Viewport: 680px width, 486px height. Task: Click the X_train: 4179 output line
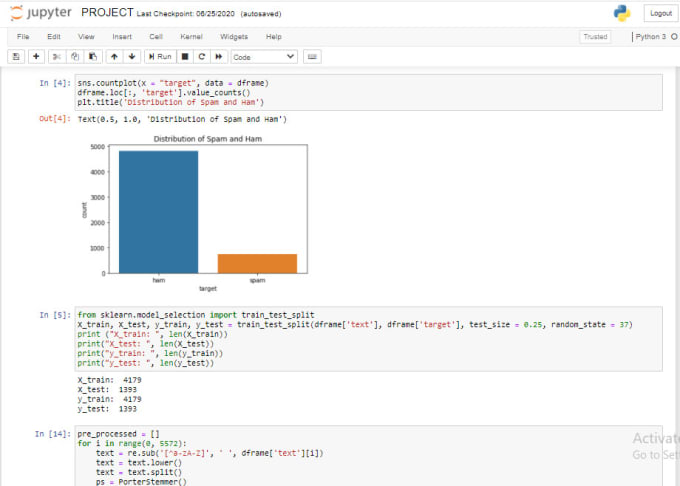[109, 380]
